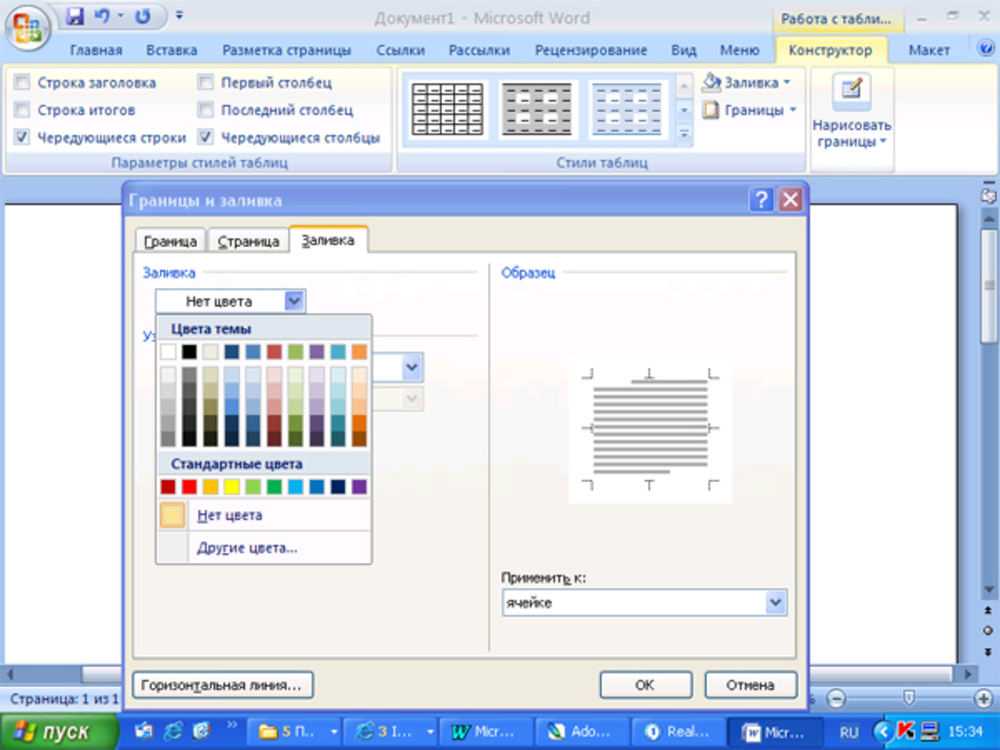1000x750 pixels.
Task: Expand the Нарисовать границы group arrow
Action: coord(883,142)
